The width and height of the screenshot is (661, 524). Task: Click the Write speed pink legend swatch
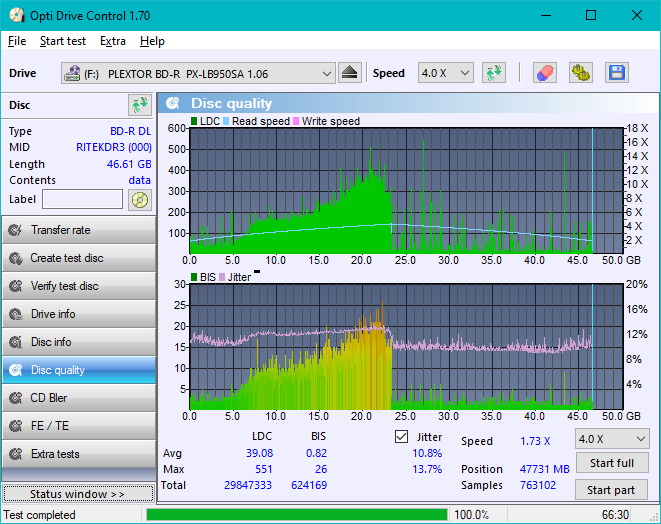296,121
